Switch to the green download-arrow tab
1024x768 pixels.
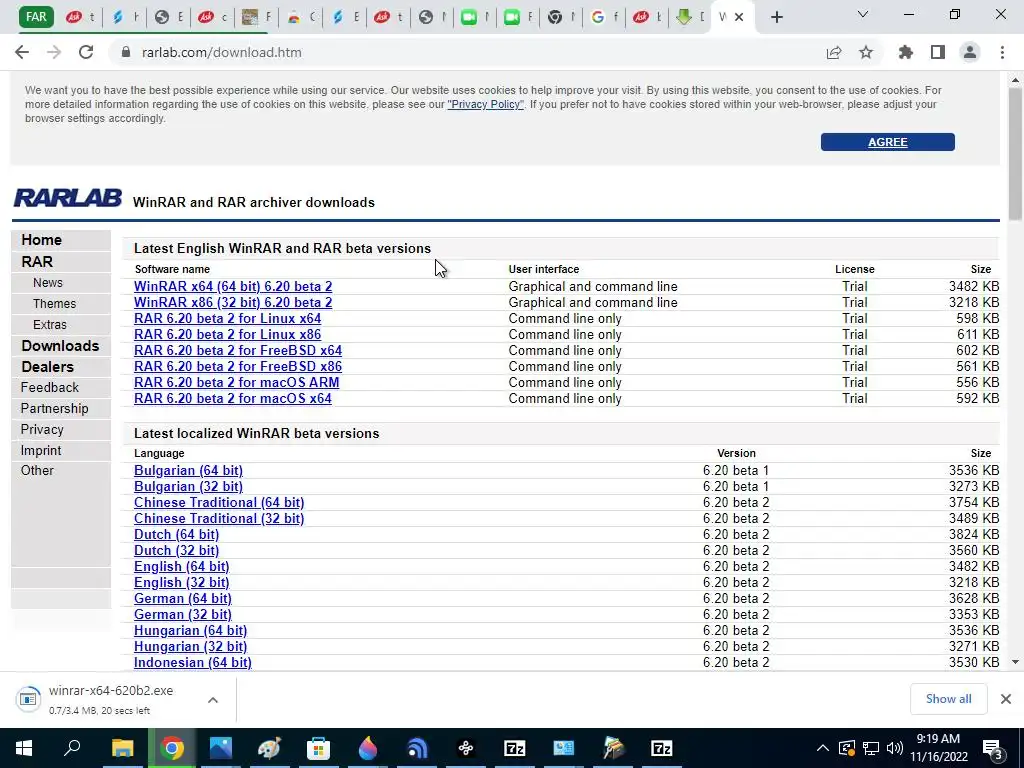(690, 18)
